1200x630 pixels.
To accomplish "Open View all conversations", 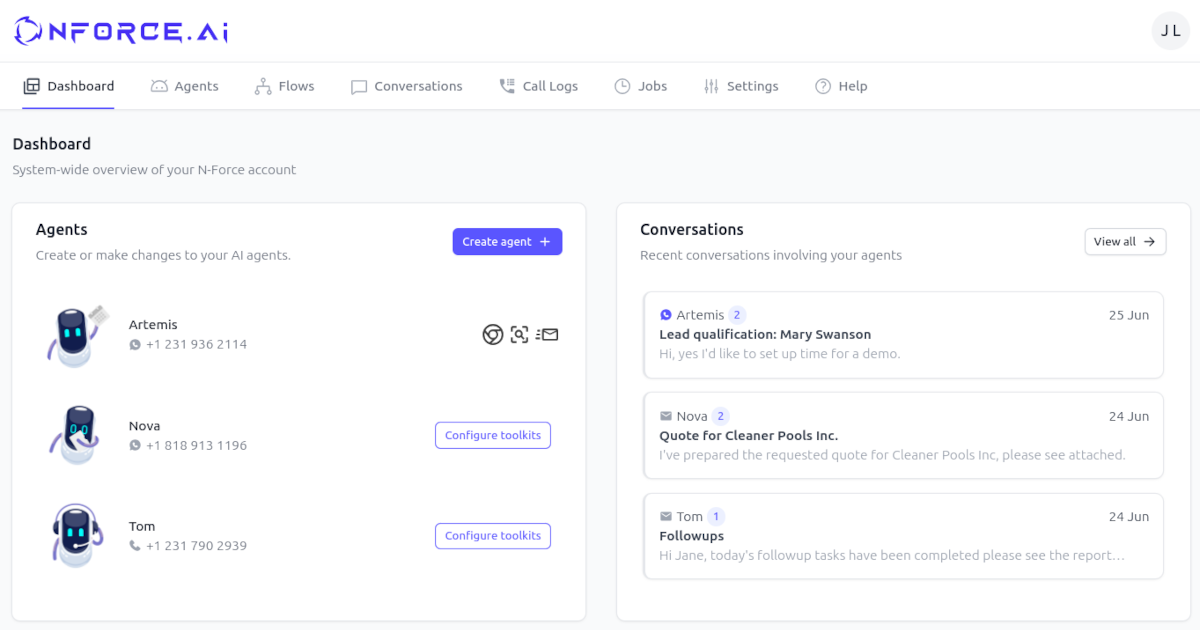I will pyautogui.click(x=1125, y=241).
